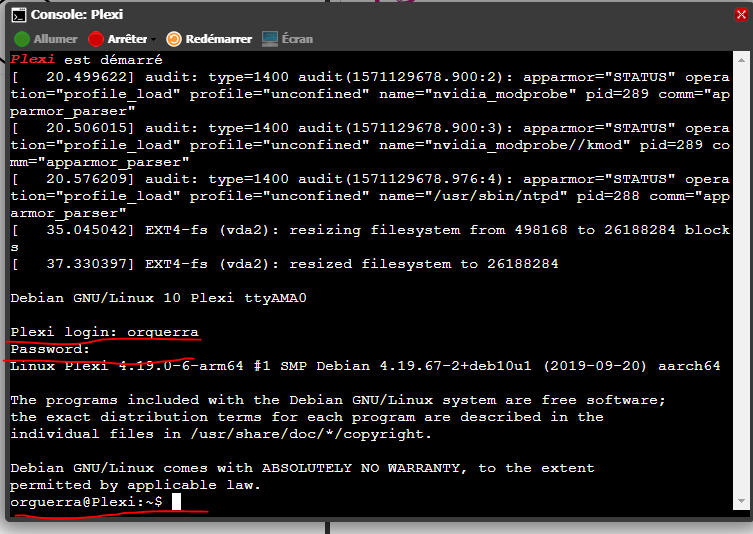
Task: Click the 'The programs included with the Debian' line
Action: pos(338,400)
